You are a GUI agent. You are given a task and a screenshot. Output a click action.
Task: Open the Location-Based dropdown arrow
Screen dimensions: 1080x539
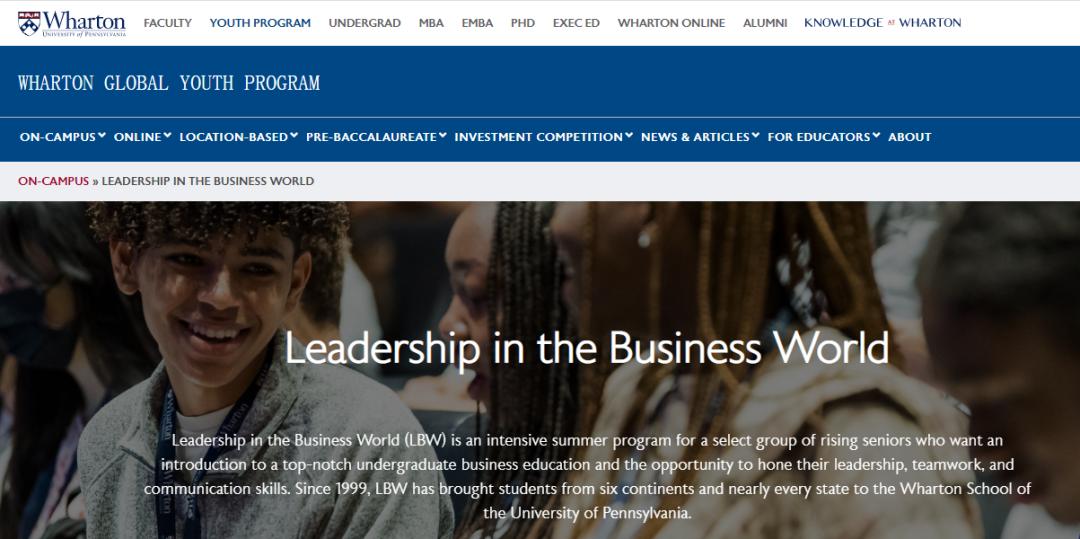click(294, 136)
